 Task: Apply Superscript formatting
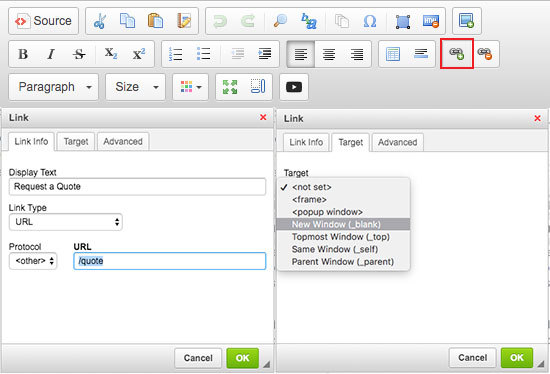[x=139, y=54]
